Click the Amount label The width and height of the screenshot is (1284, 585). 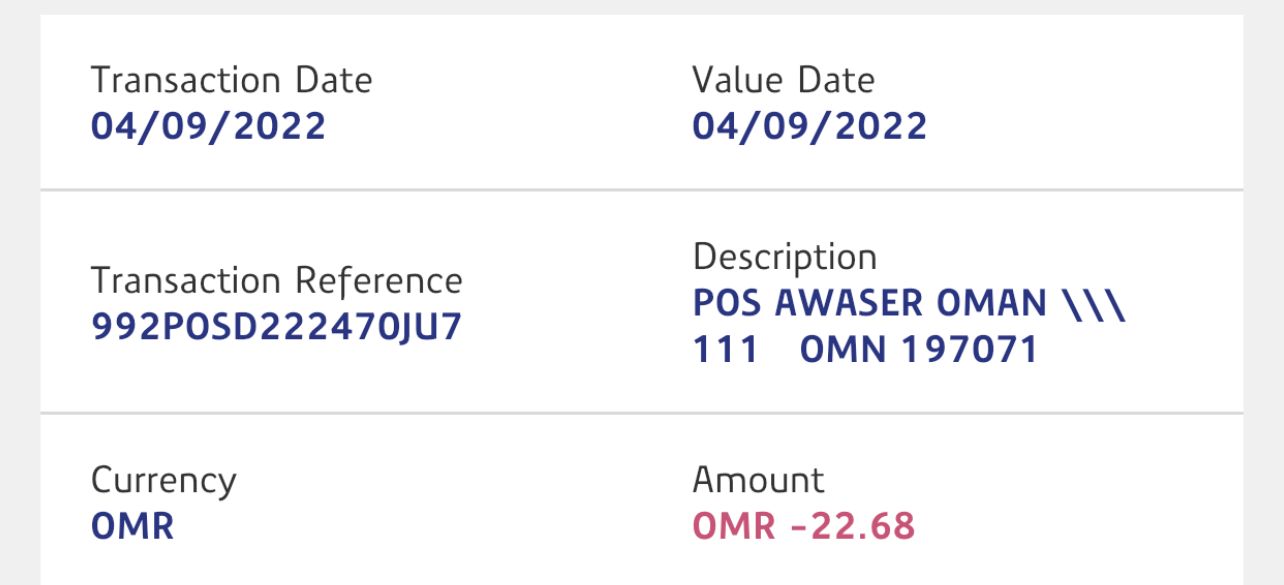(x=758, y=480)
